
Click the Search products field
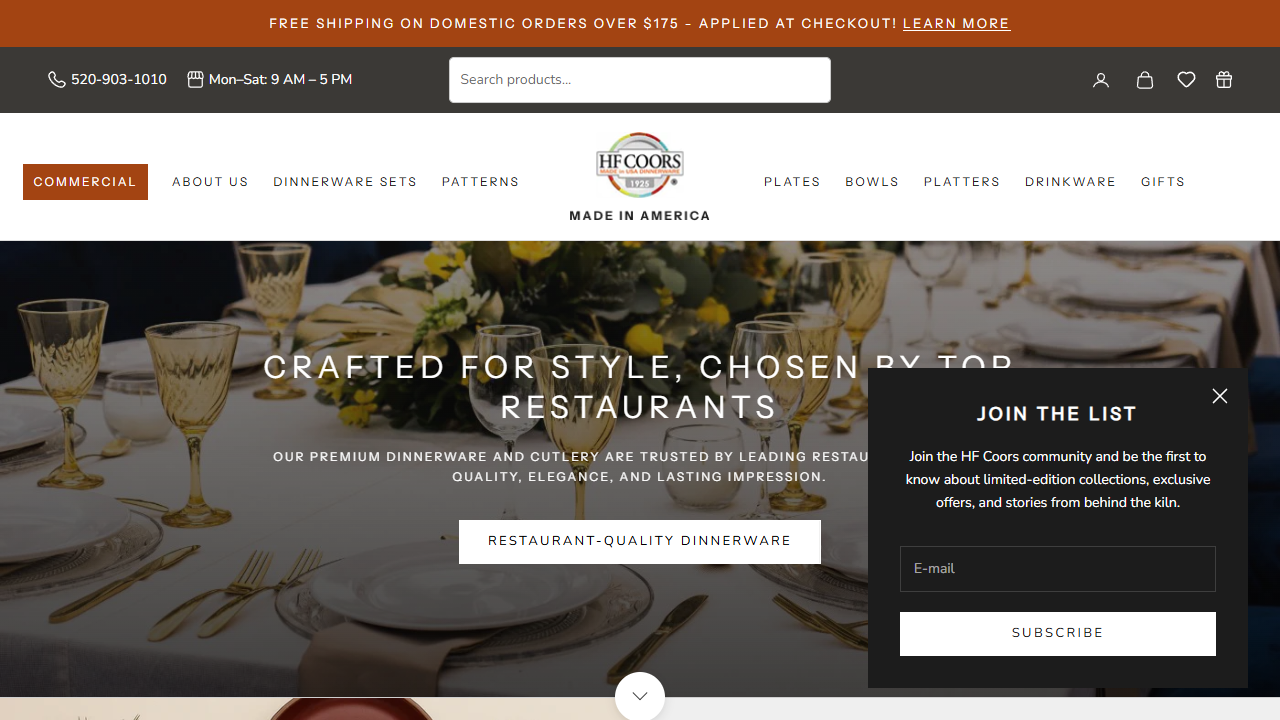coord(640,80)
